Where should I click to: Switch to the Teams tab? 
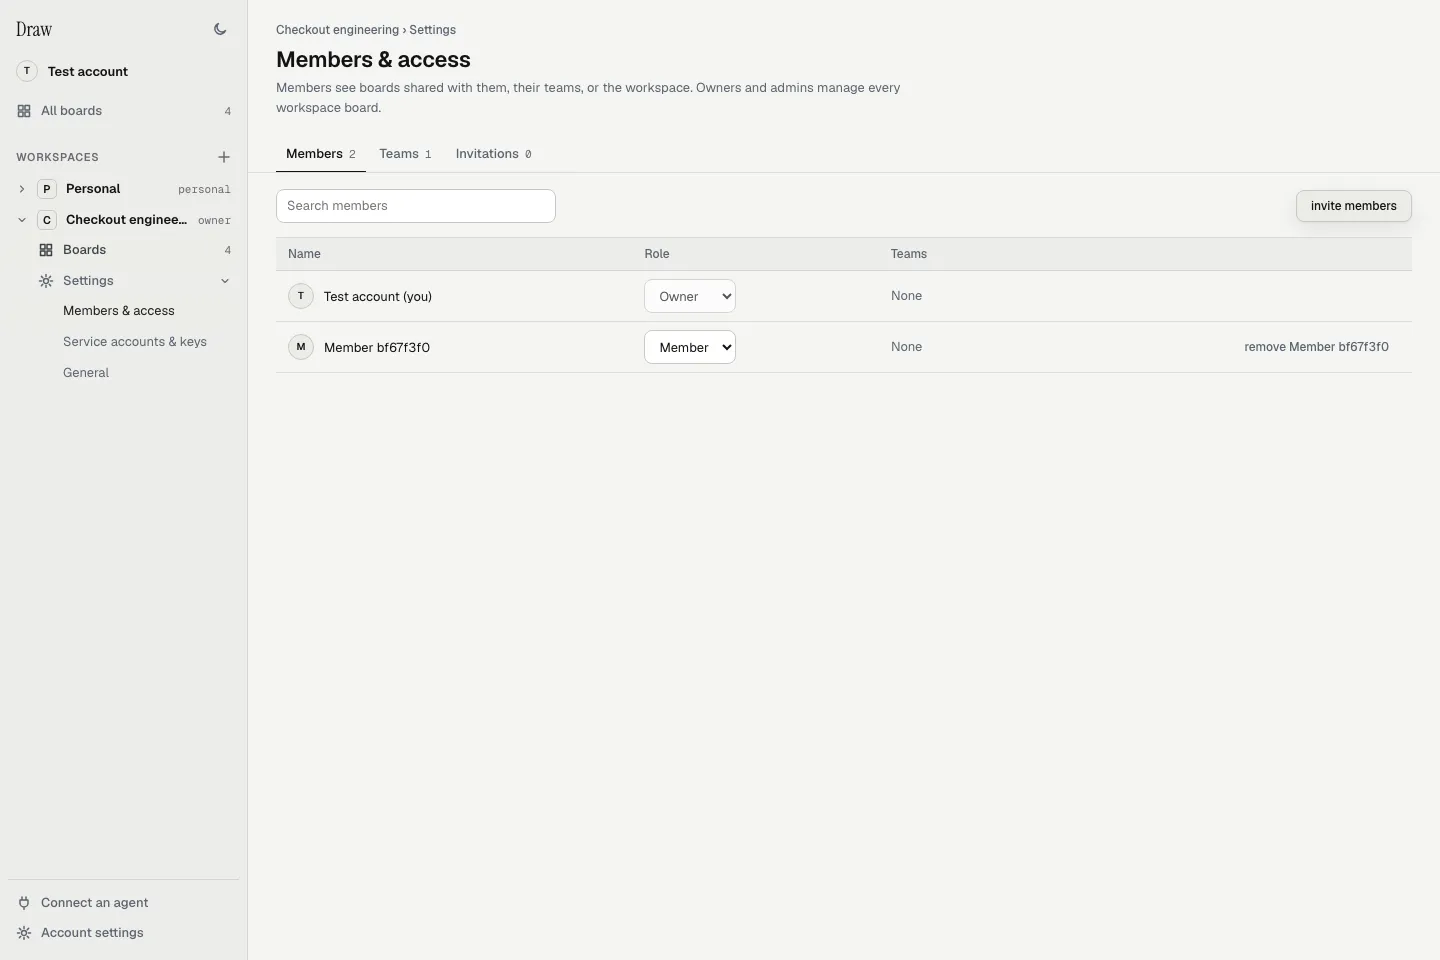point(405,154)
